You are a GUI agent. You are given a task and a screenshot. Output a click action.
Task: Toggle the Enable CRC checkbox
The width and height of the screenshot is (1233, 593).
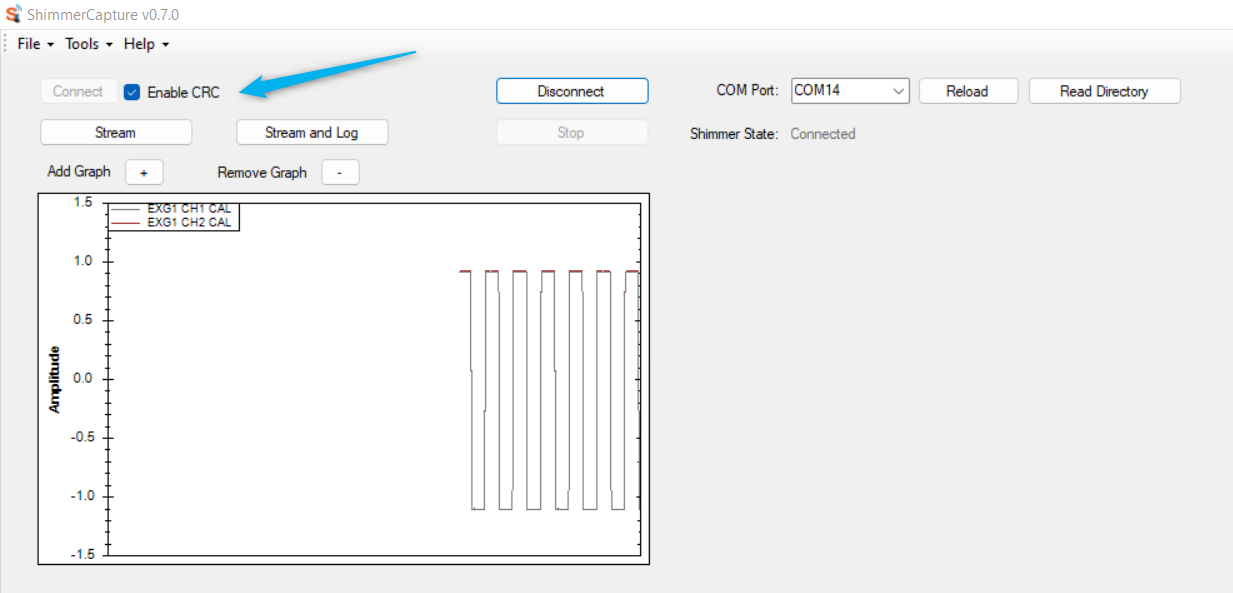pyautogui.click(x=132, y=92)
